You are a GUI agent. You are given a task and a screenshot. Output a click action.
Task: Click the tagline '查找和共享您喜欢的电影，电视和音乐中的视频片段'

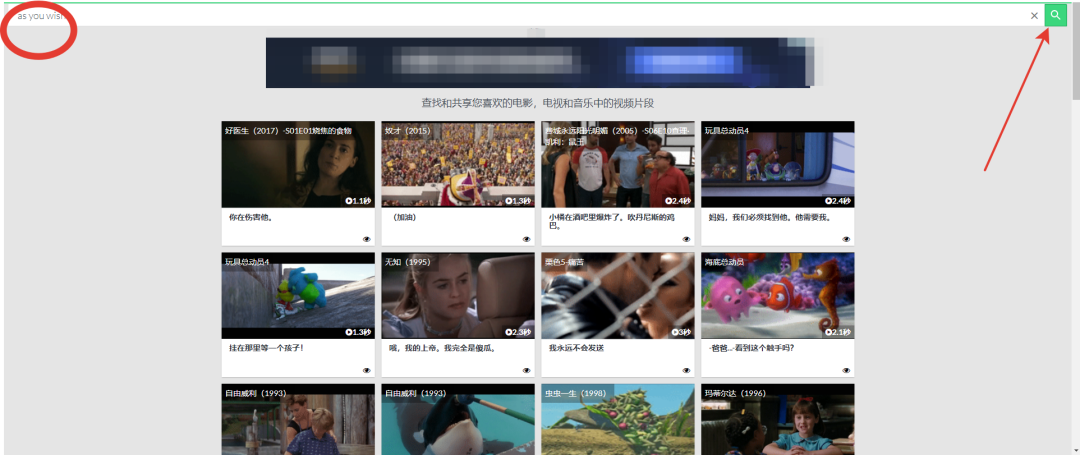[x=537, y=103]
